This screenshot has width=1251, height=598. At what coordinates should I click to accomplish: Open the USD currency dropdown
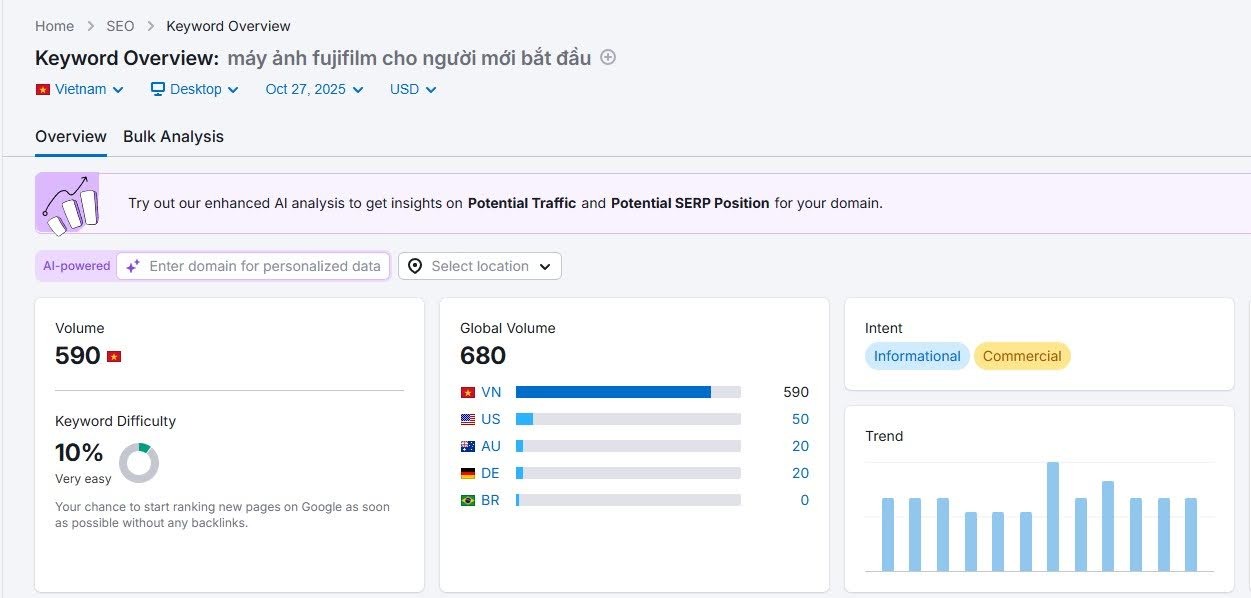[x=413, y=89]
